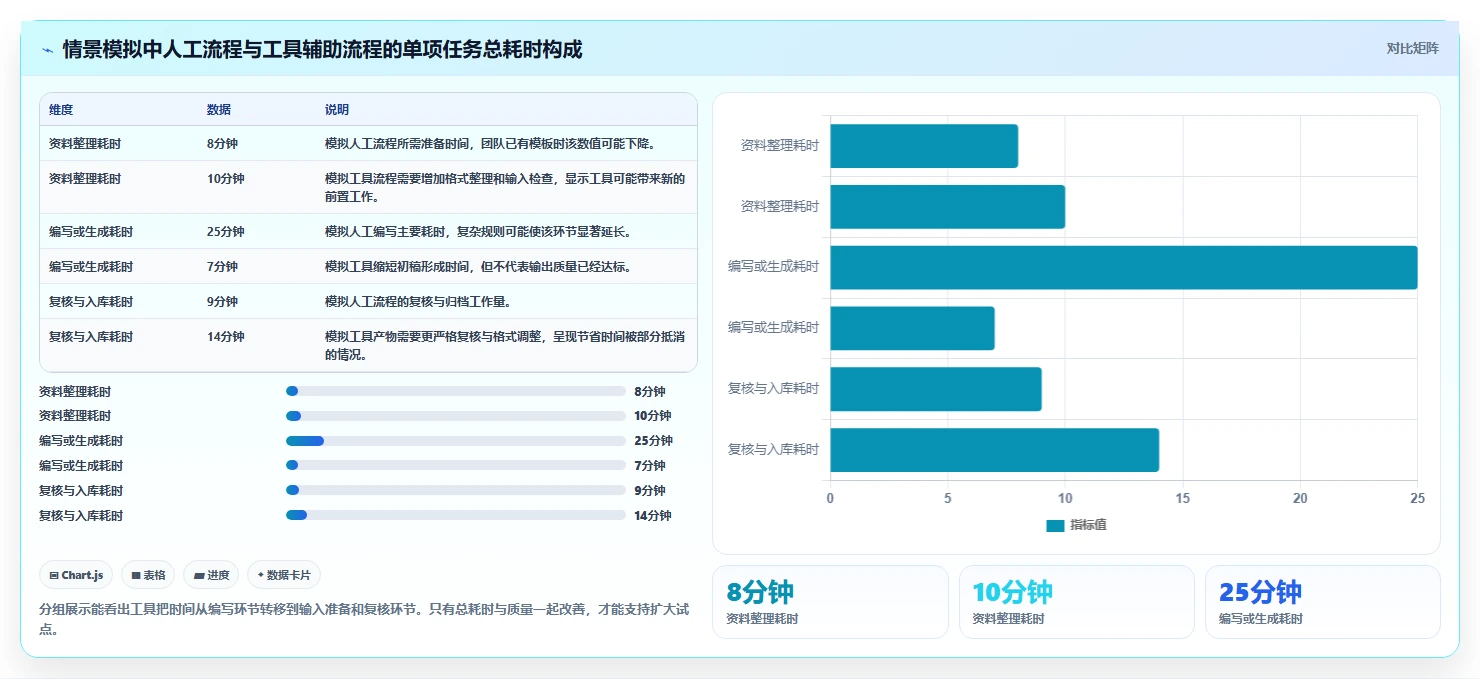The image size is (1480, 679).
Task: Click the chart bar reaching 10
Action: tap(948, 207)
